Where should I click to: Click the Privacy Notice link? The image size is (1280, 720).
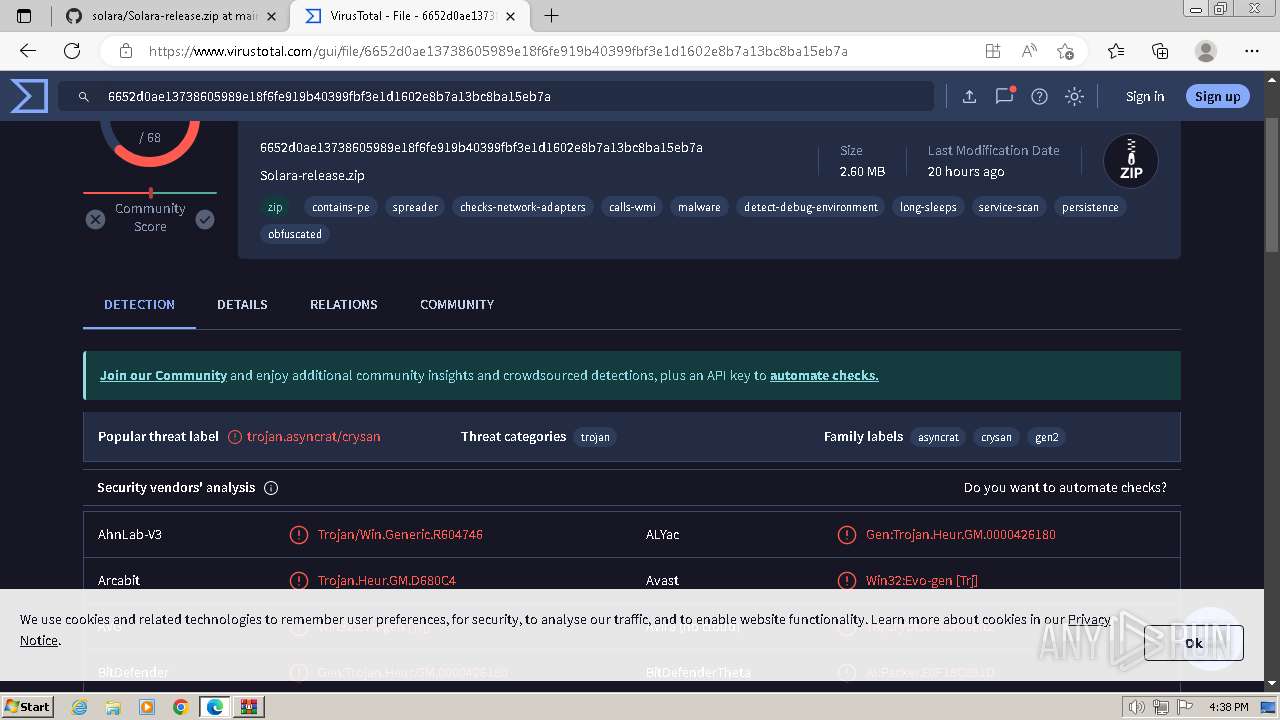(x=1088, y=620)
